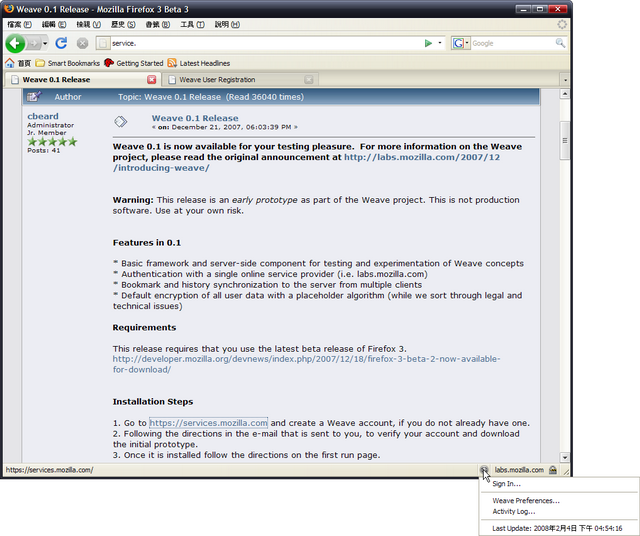Click the topic header icon beside Author
Viewport: 640px width, 536px height.
click(x=34, y=97)
